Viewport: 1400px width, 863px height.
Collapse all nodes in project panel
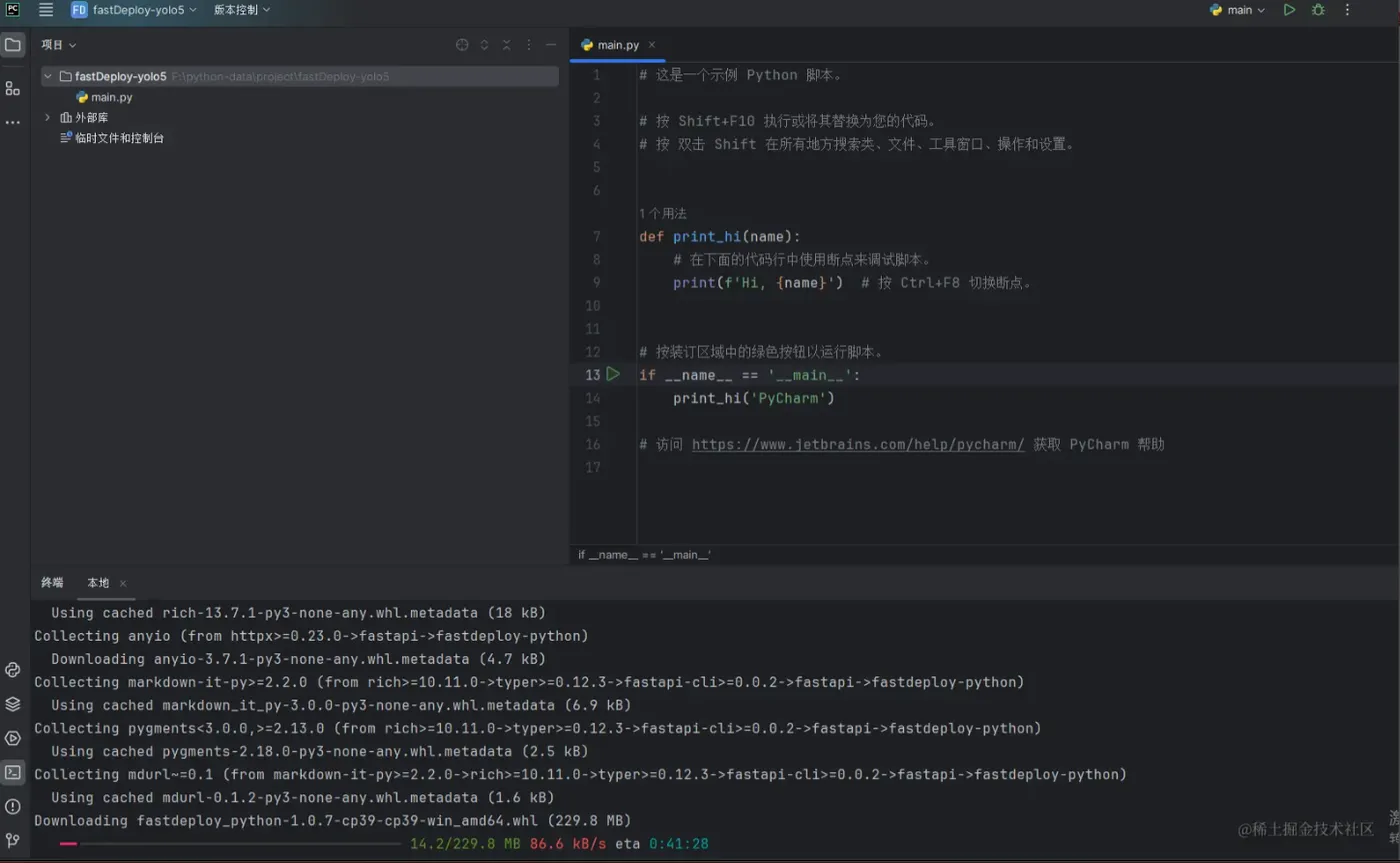507,45
